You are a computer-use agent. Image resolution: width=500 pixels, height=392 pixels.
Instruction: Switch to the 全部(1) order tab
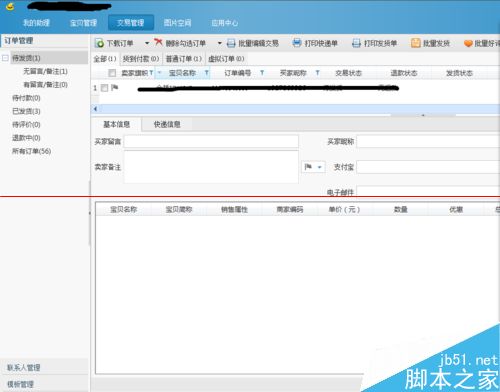tap(105, 59)
